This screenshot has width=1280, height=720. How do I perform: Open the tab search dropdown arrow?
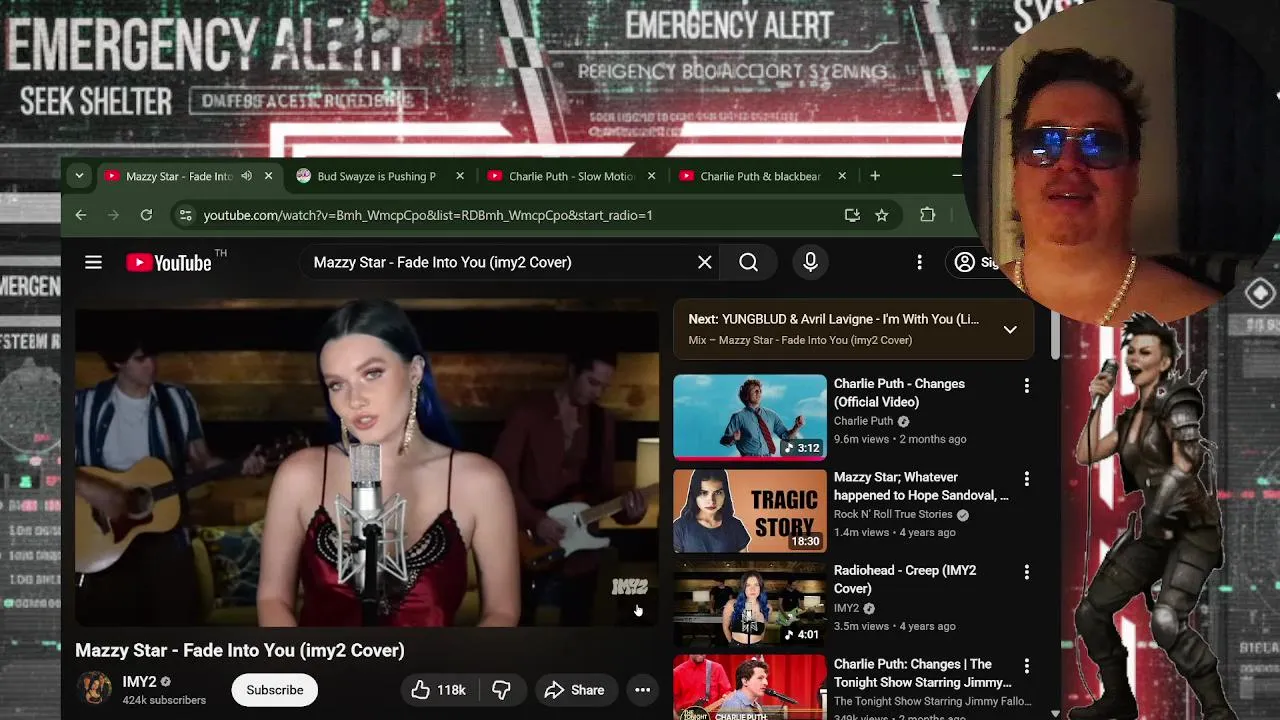[x=79, y=176]
